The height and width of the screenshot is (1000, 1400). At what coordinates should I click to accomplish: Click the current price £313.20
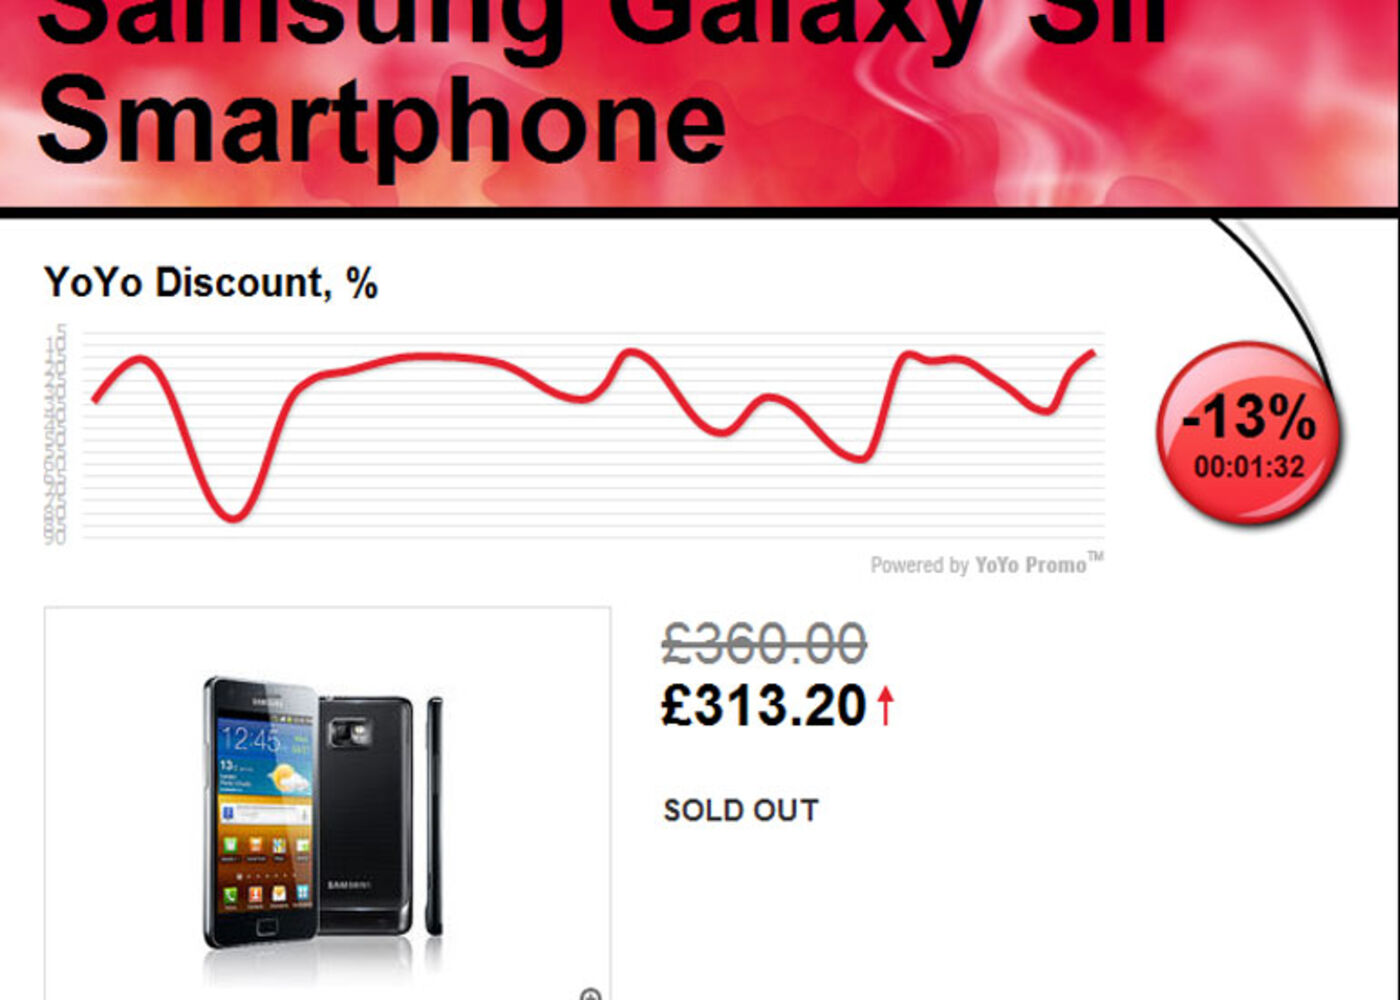coord(764,706)
